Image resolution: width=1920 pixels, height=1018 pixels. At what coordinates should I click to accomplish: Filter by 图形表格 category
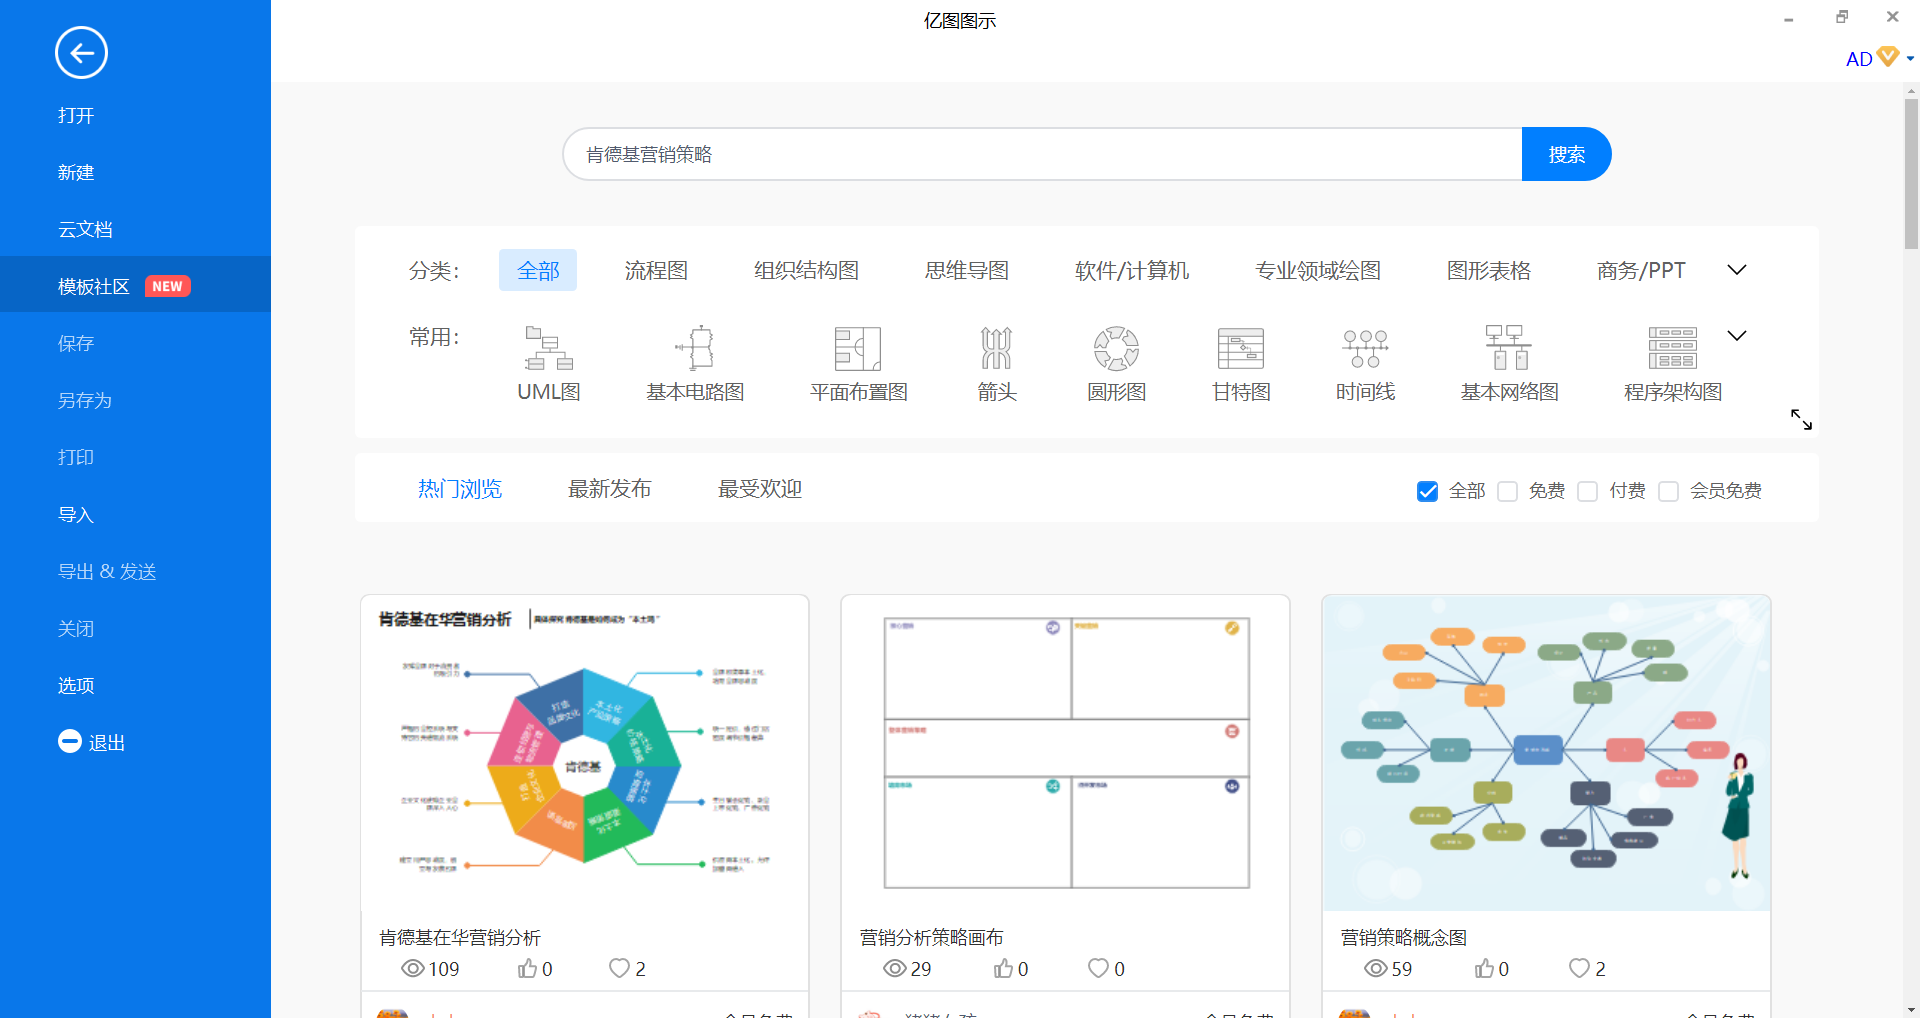[1489, 270]
